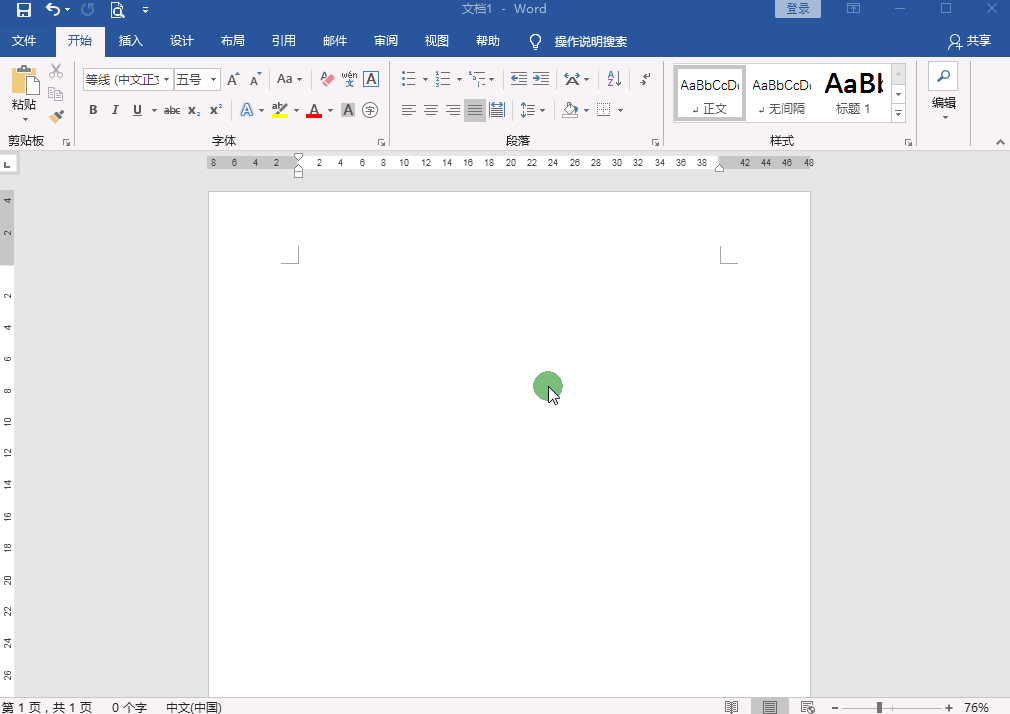Click the 76% zoom level
Image resolution: width=1010 pixels, height=714 pixels.
(x=977, y=708)
